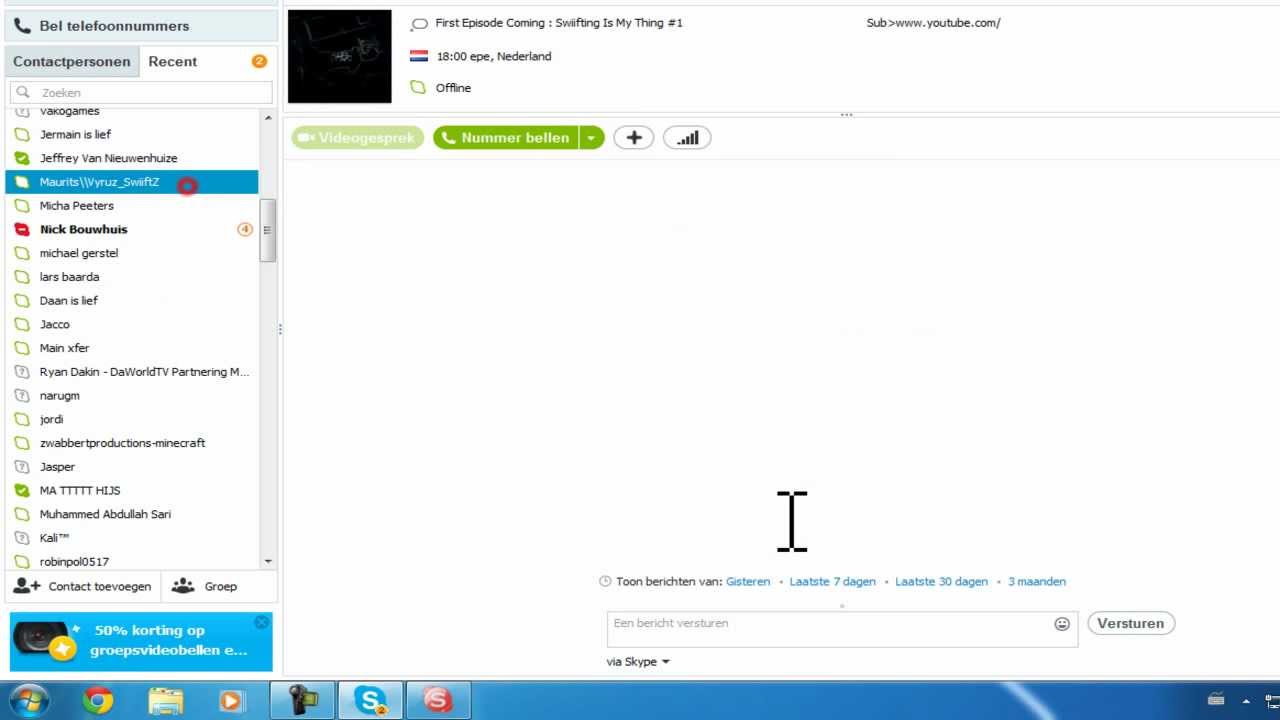Screen dimensions: 1280x720
Task: Select contact michael gerstel
Action: click(x=132, y=253)
